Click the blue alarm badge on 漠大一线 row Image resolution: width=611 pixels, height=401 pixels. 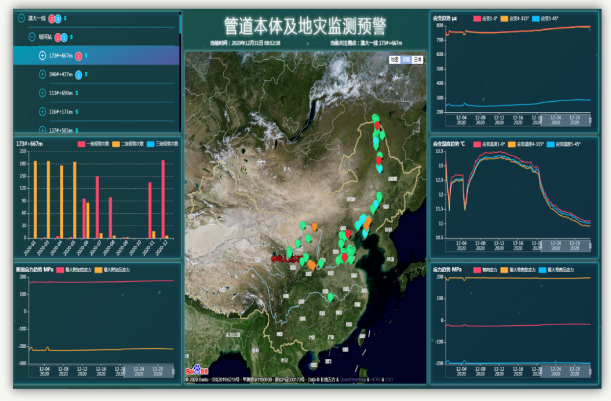click(x=58, y=18)
